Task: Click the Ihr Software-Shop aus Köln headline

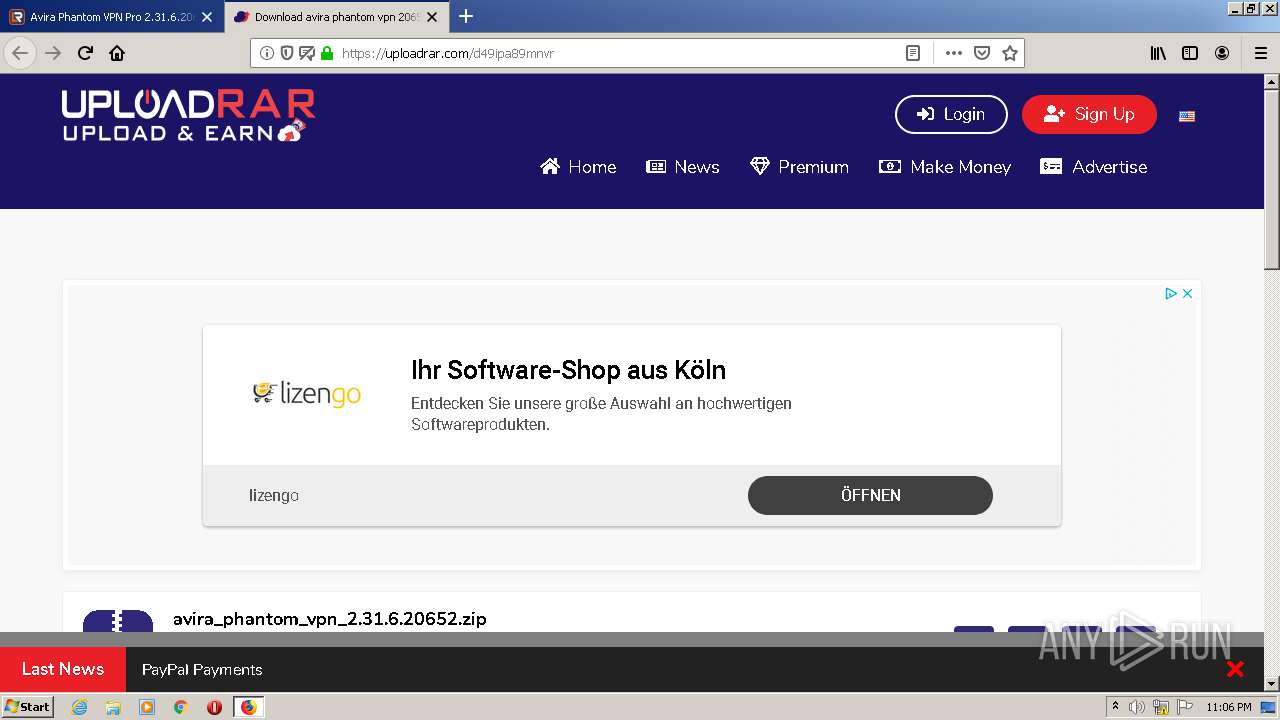Action: coord(568,370)
